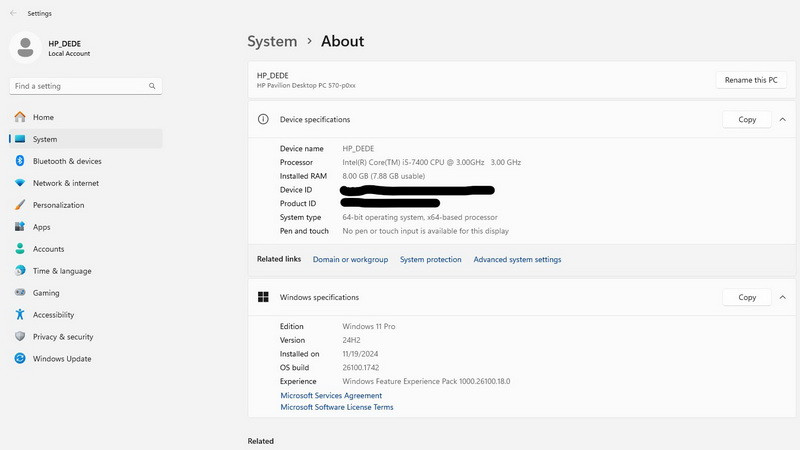Click the HP_DEDE Local Account name
The height and width of the screenshot is (450, 800).
coord(69,48)
